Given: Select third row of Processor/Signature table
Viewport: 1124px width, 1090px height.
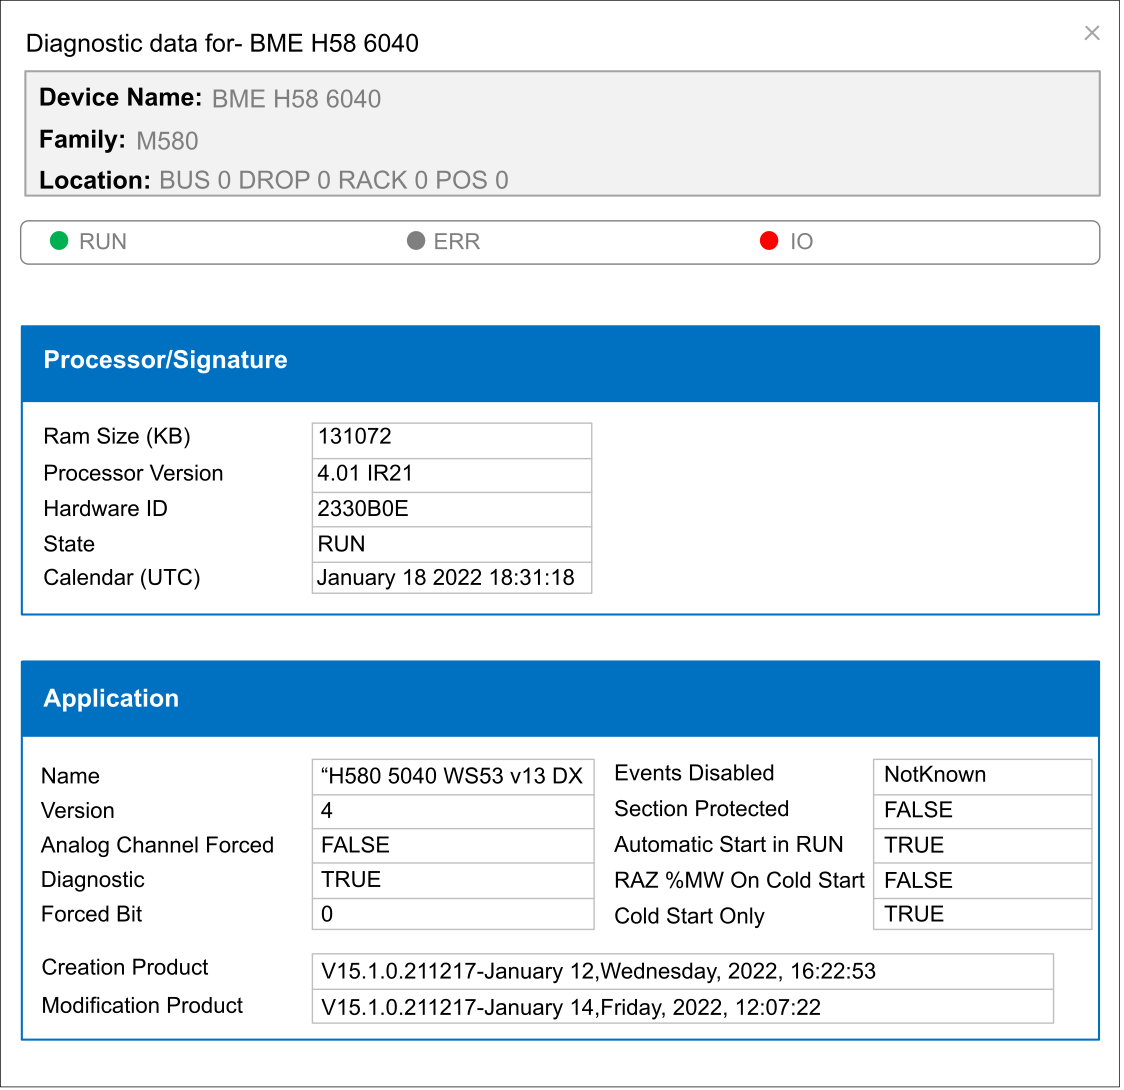Looking at the screenshot, I should 452,510.
